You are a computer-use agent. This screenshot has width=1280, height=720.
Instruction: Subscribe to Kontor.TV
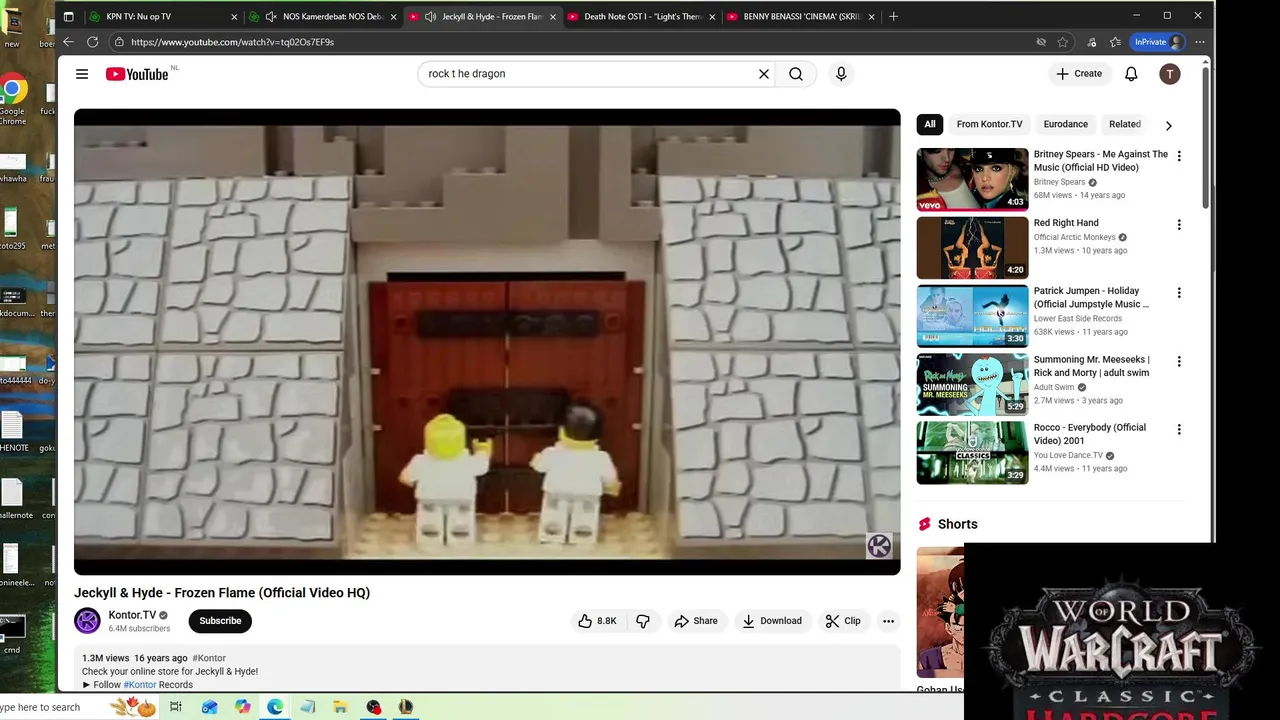pyautogui.click(x=220, y=621)
